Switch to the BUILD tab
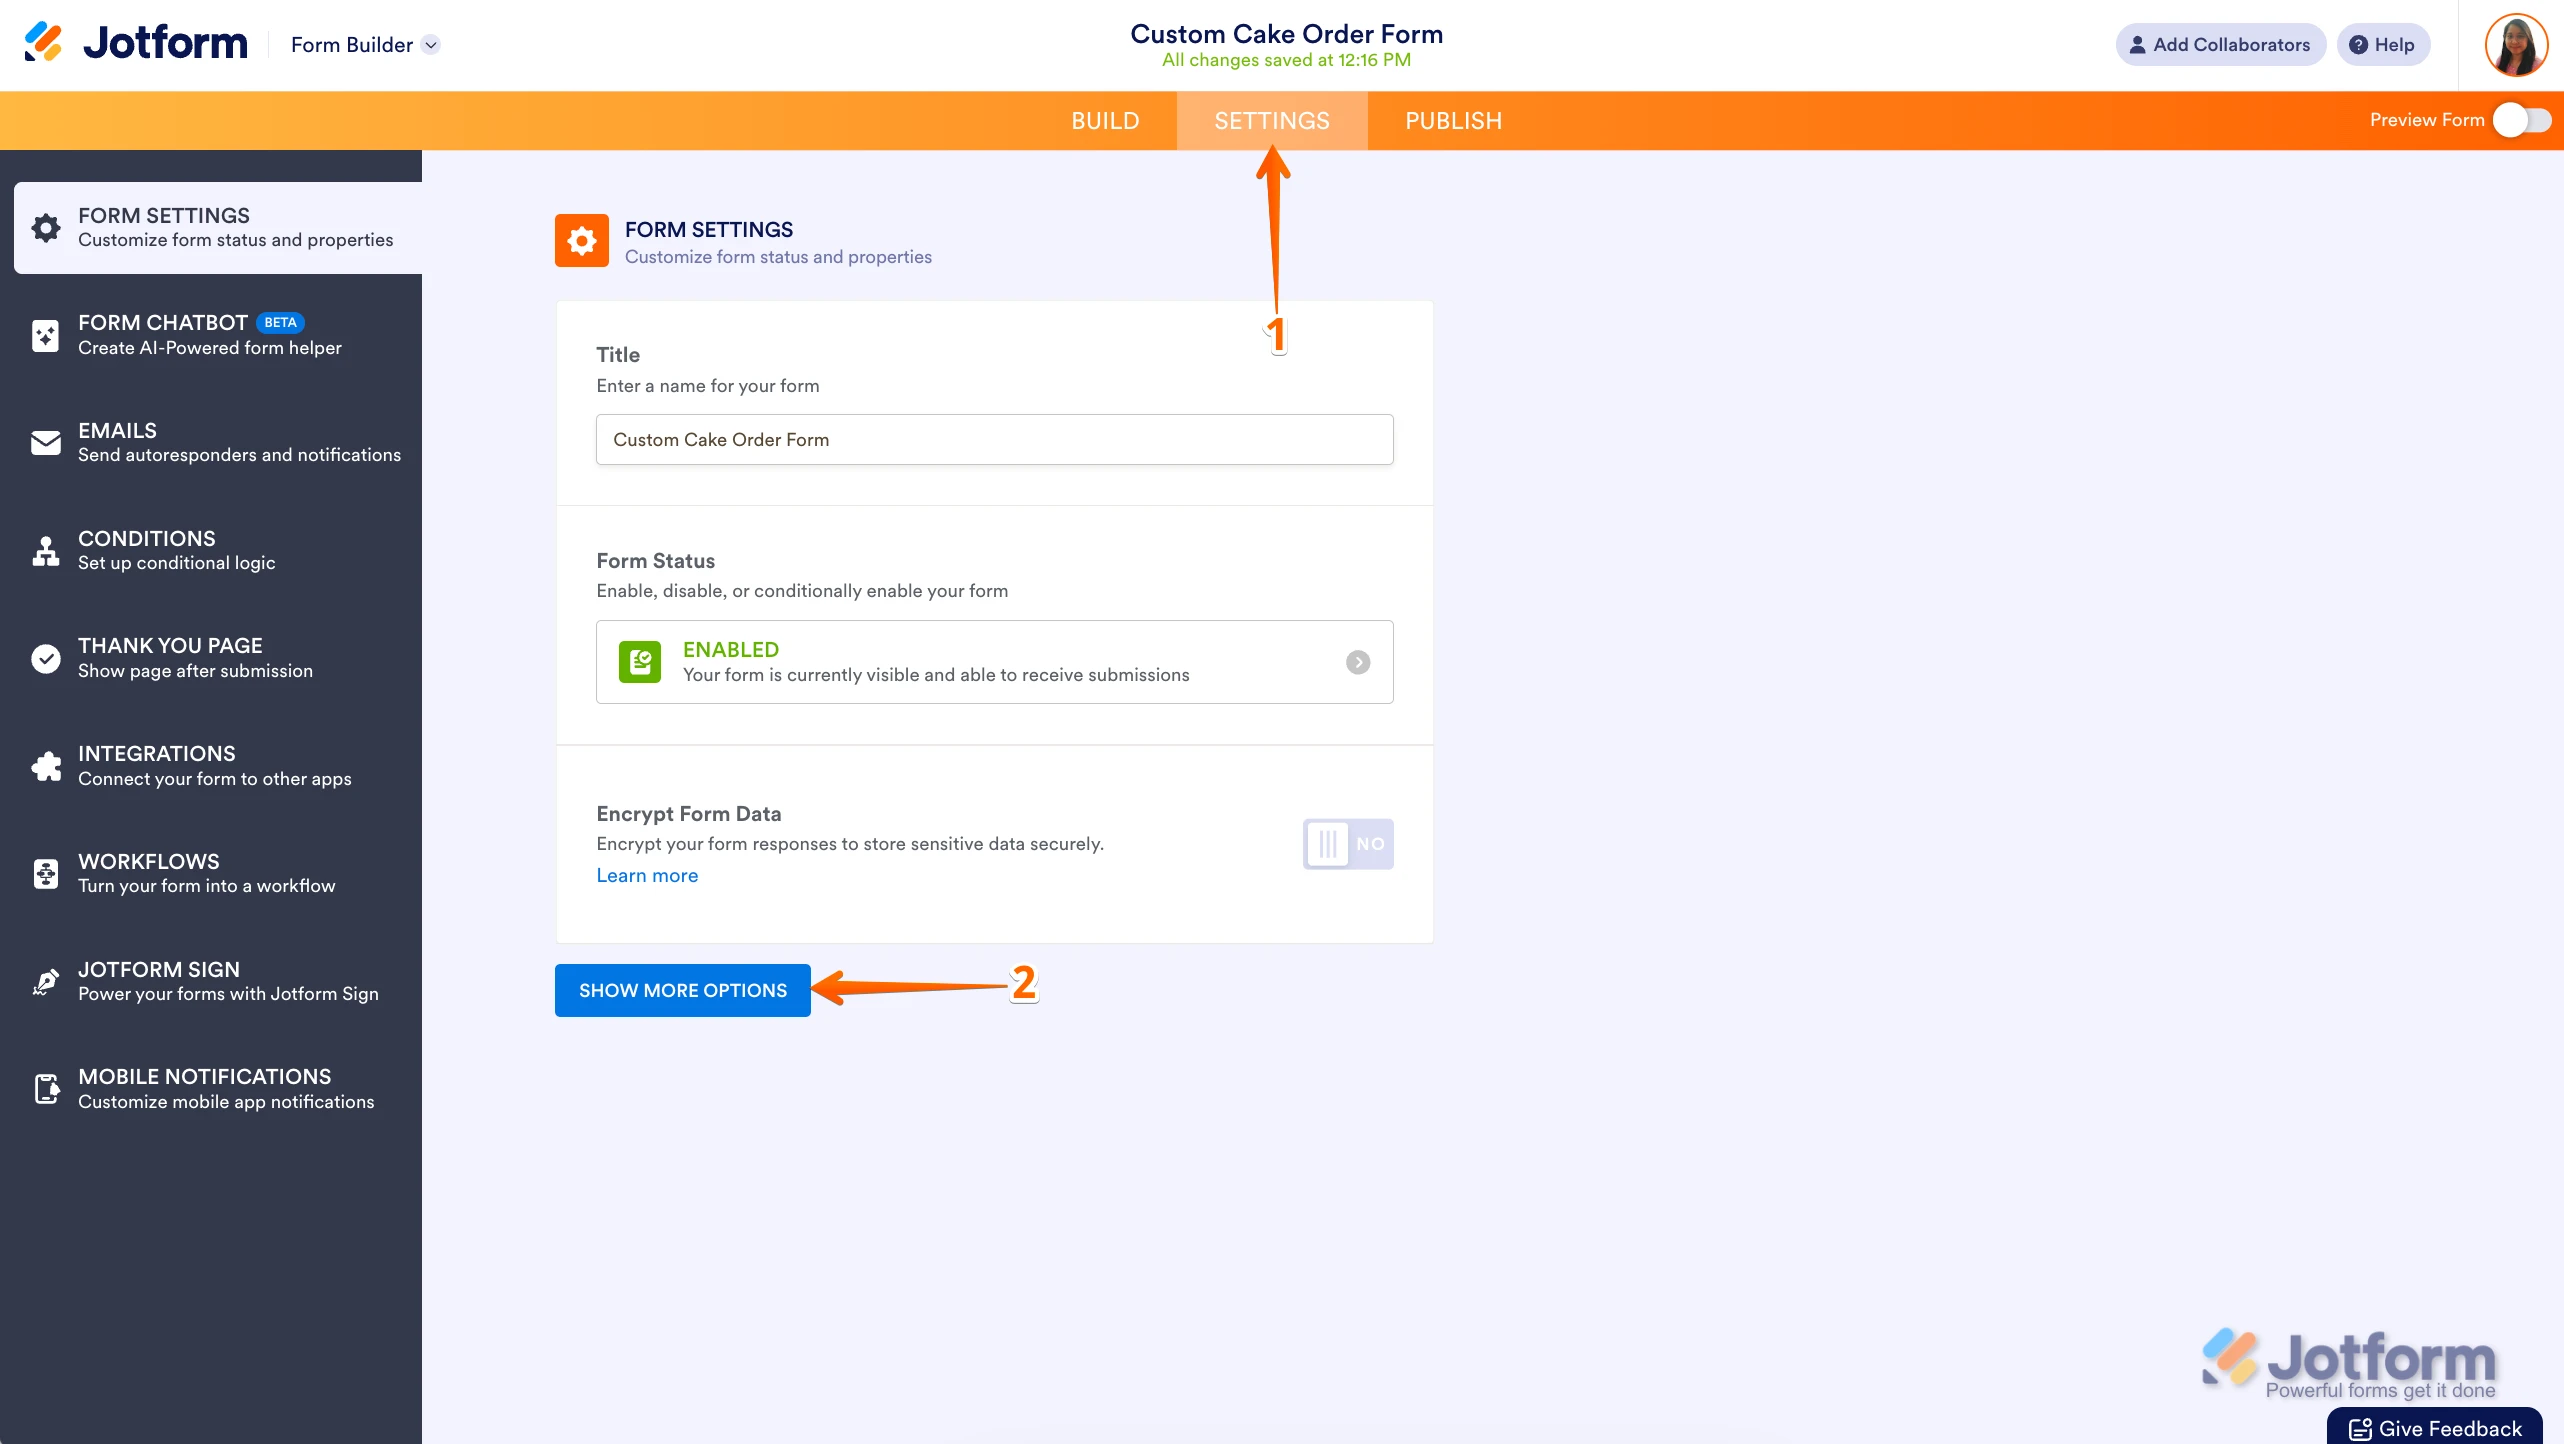 [1105, 120]
